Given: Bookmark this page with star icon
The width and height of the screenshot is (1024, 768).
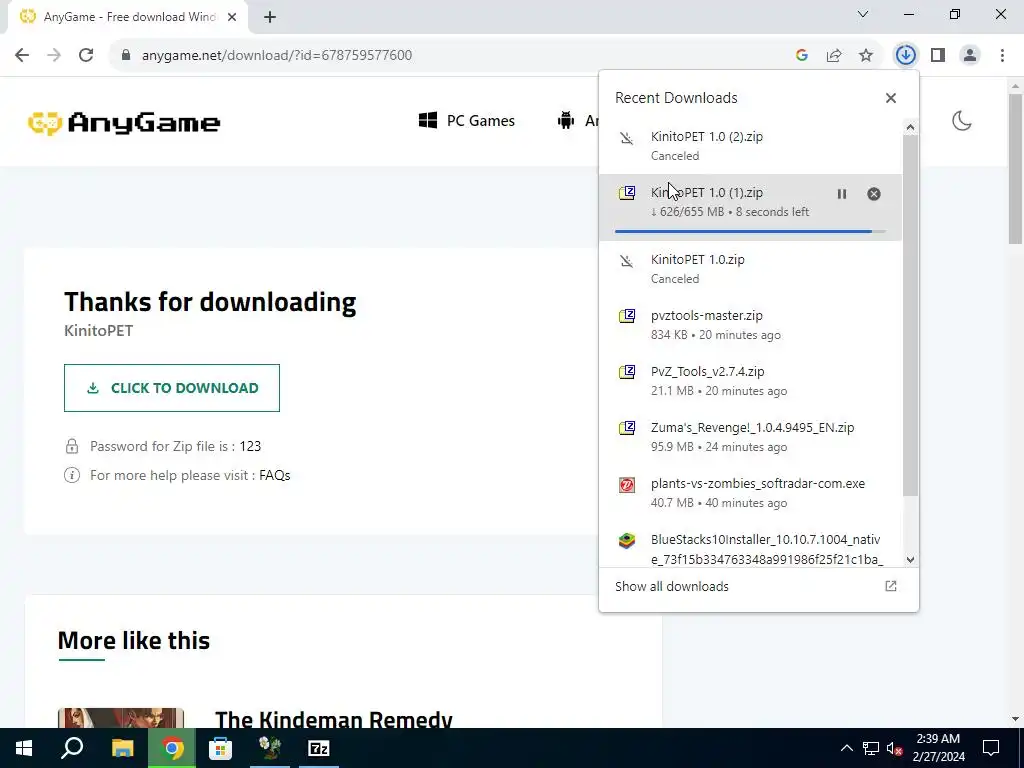Looking at the screenshot, I should (x=866, y=56).
